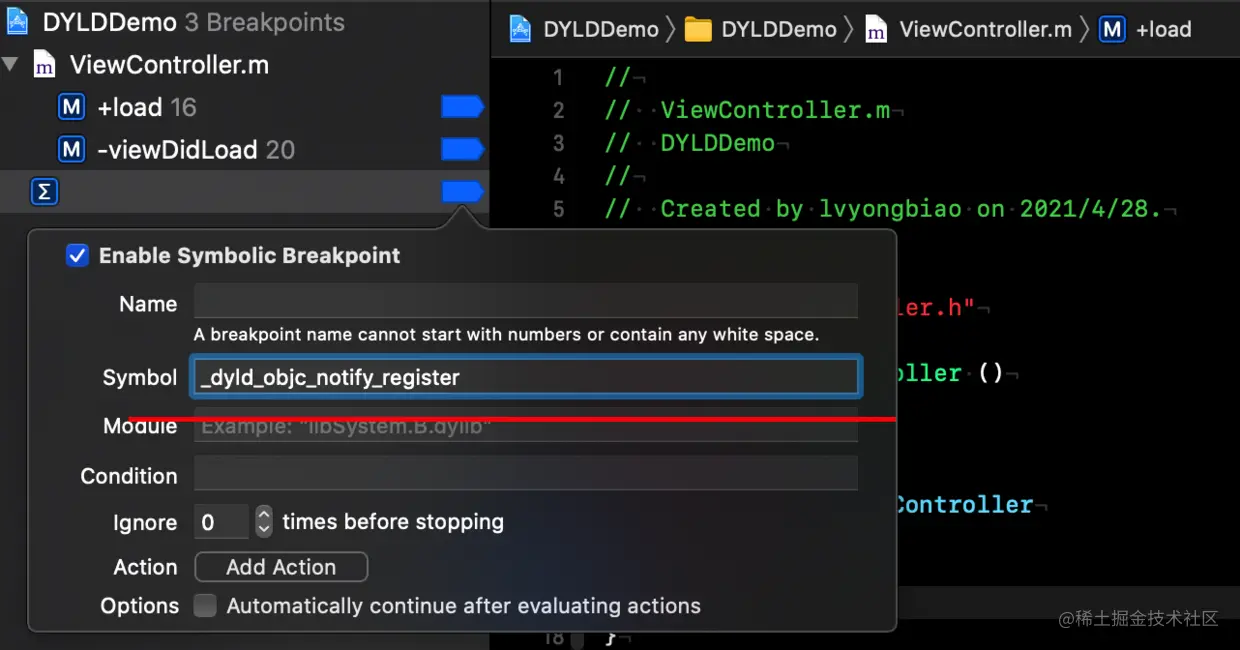Open ViewController.m segment in jump bar
The width and height of the screenshot is (1240, 650).
[985, 29]
